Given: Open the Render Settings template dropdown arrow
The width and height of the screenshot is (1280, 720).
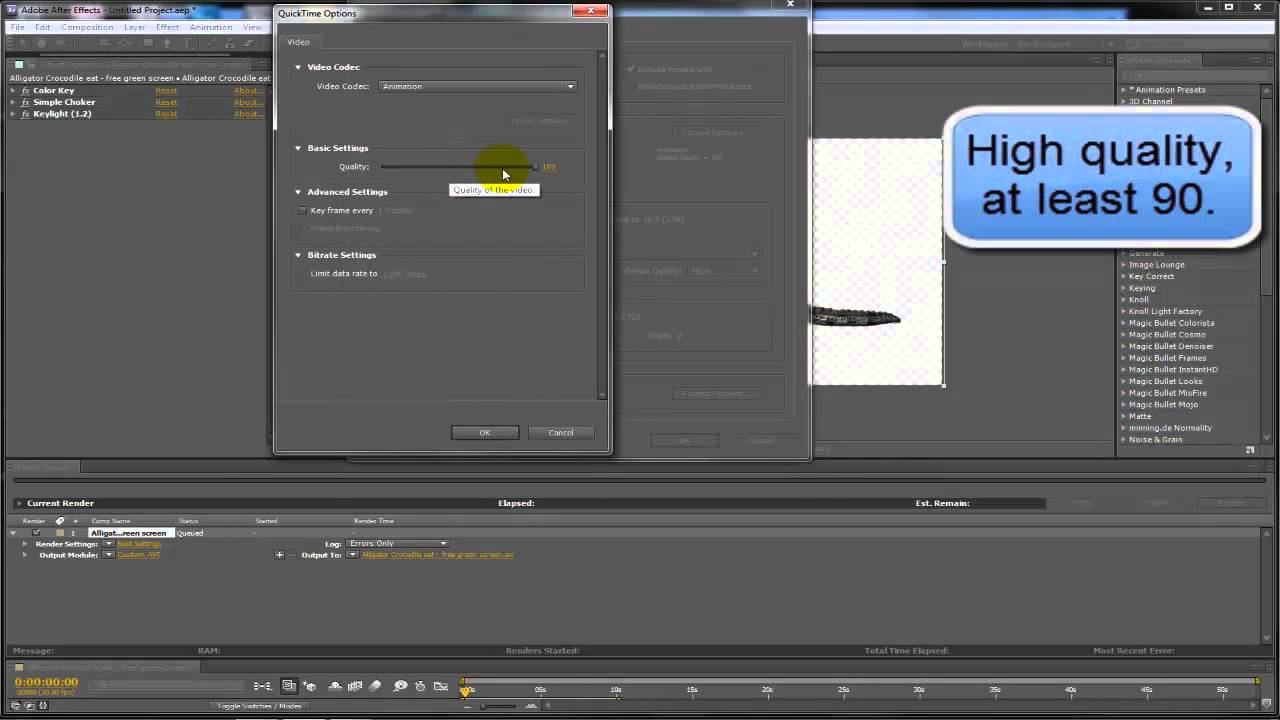Looking at the screenshot, I should tap(108, 544).
